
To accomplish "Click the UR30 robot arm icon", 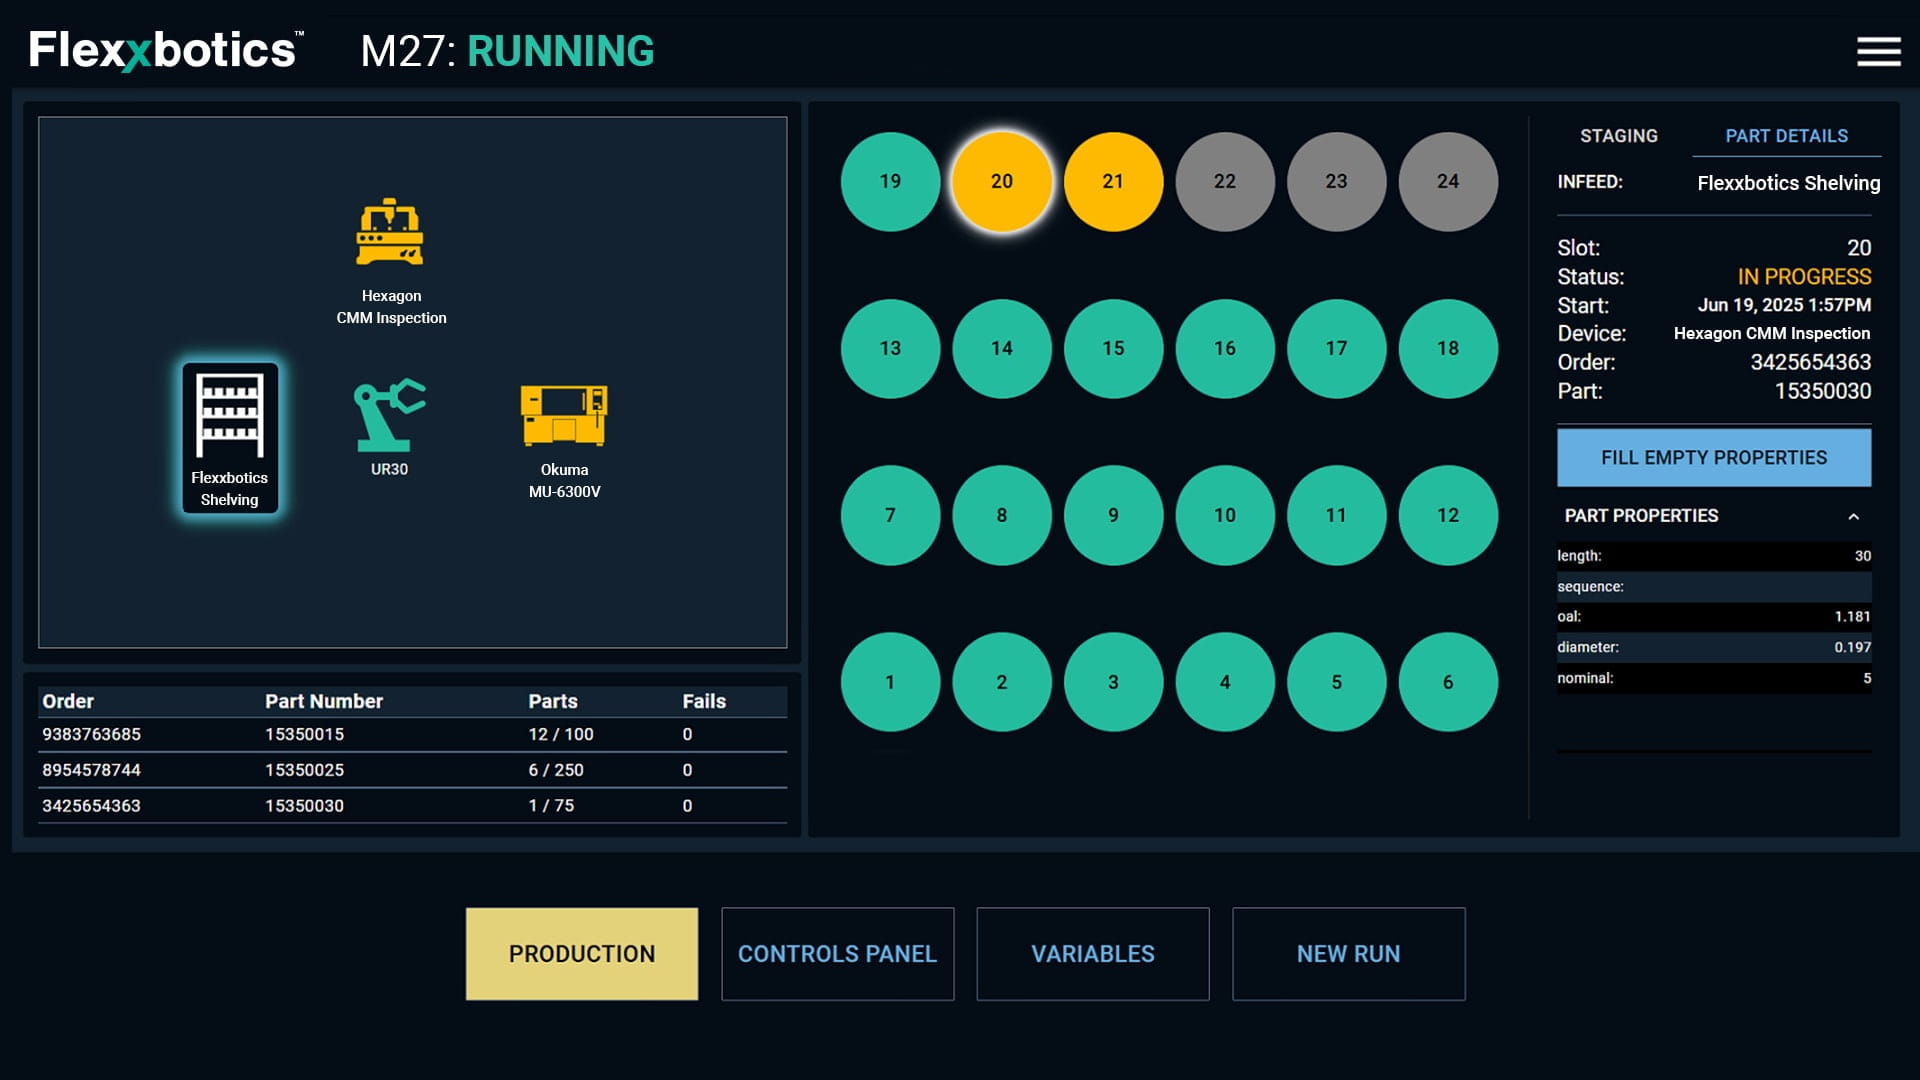I will pyautogui.click(x=389, y=415).
